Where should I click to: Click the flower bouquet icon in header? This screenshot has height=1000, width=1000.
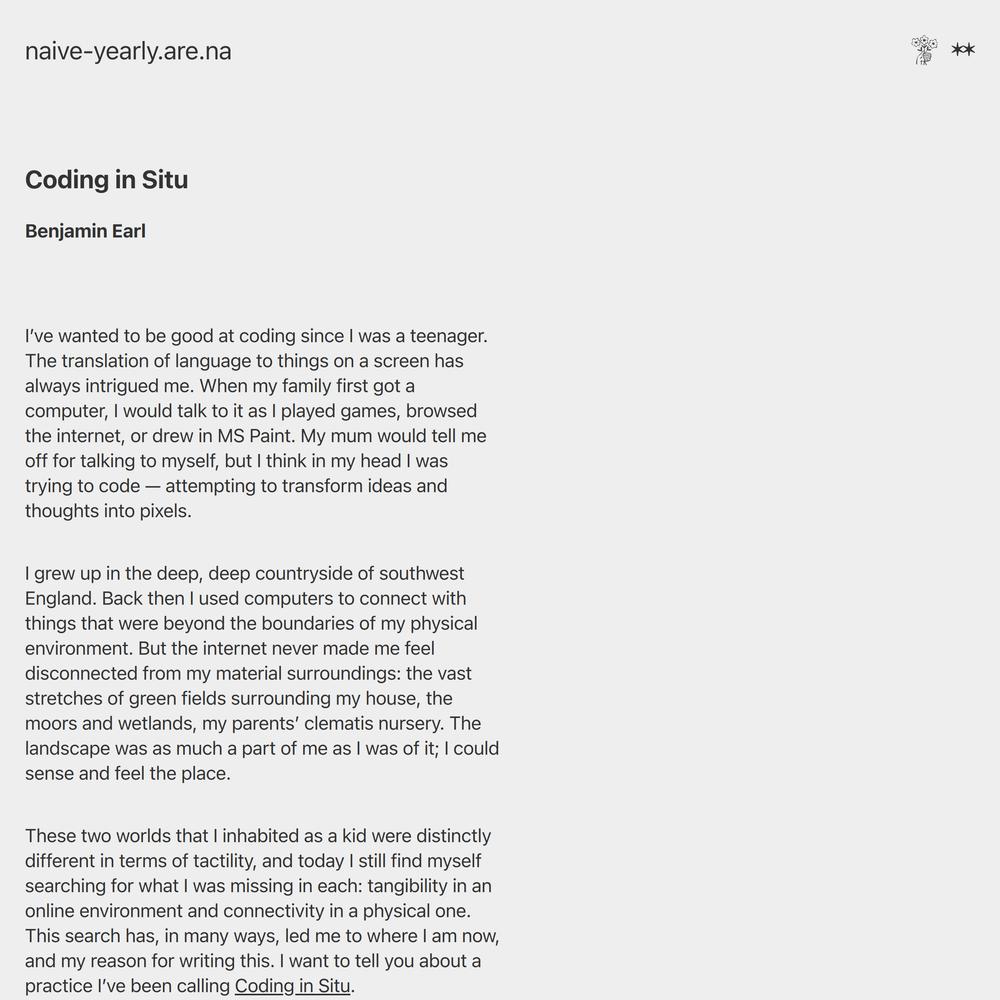(x=923, y=50)
